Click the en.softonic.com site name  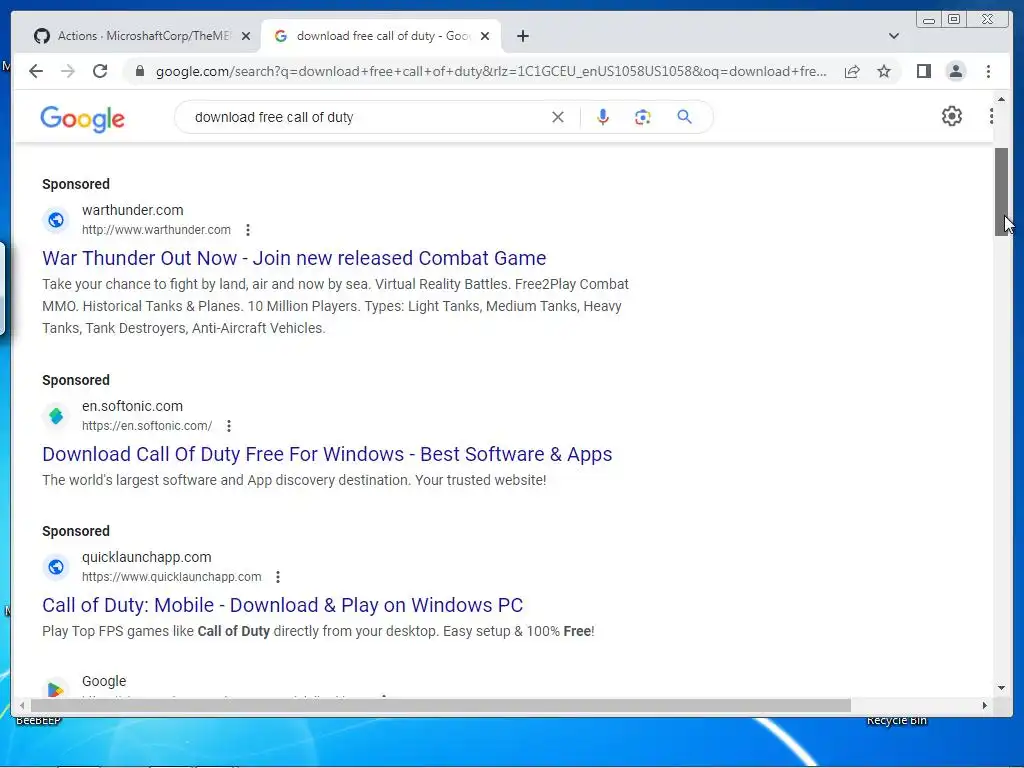click(x=132, y=406)
